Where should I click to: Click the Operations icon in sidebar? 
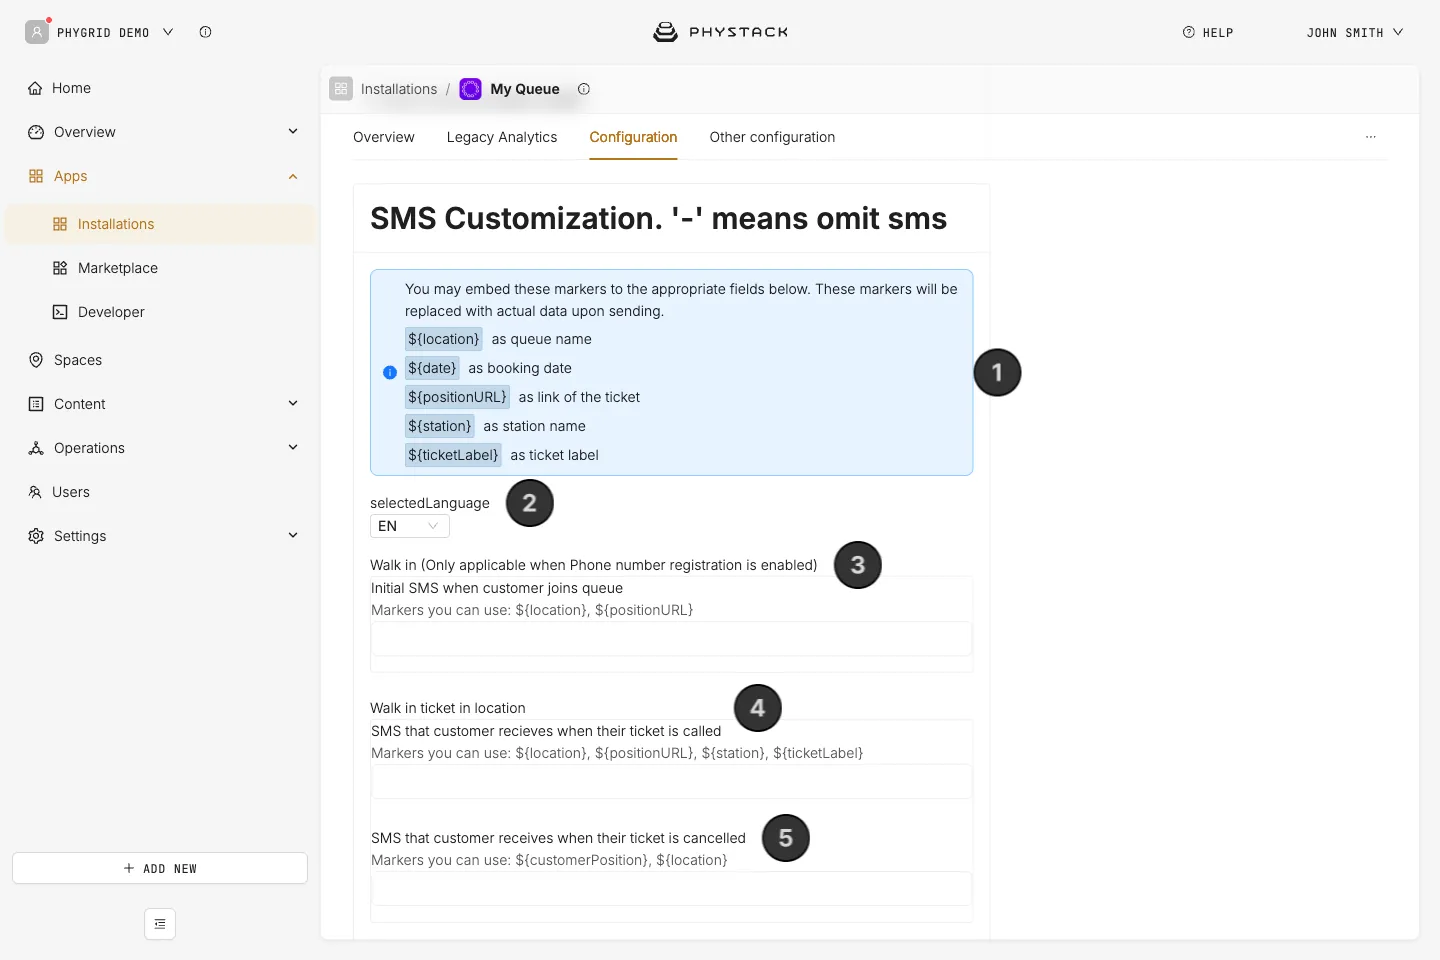(x=36, y=448)
